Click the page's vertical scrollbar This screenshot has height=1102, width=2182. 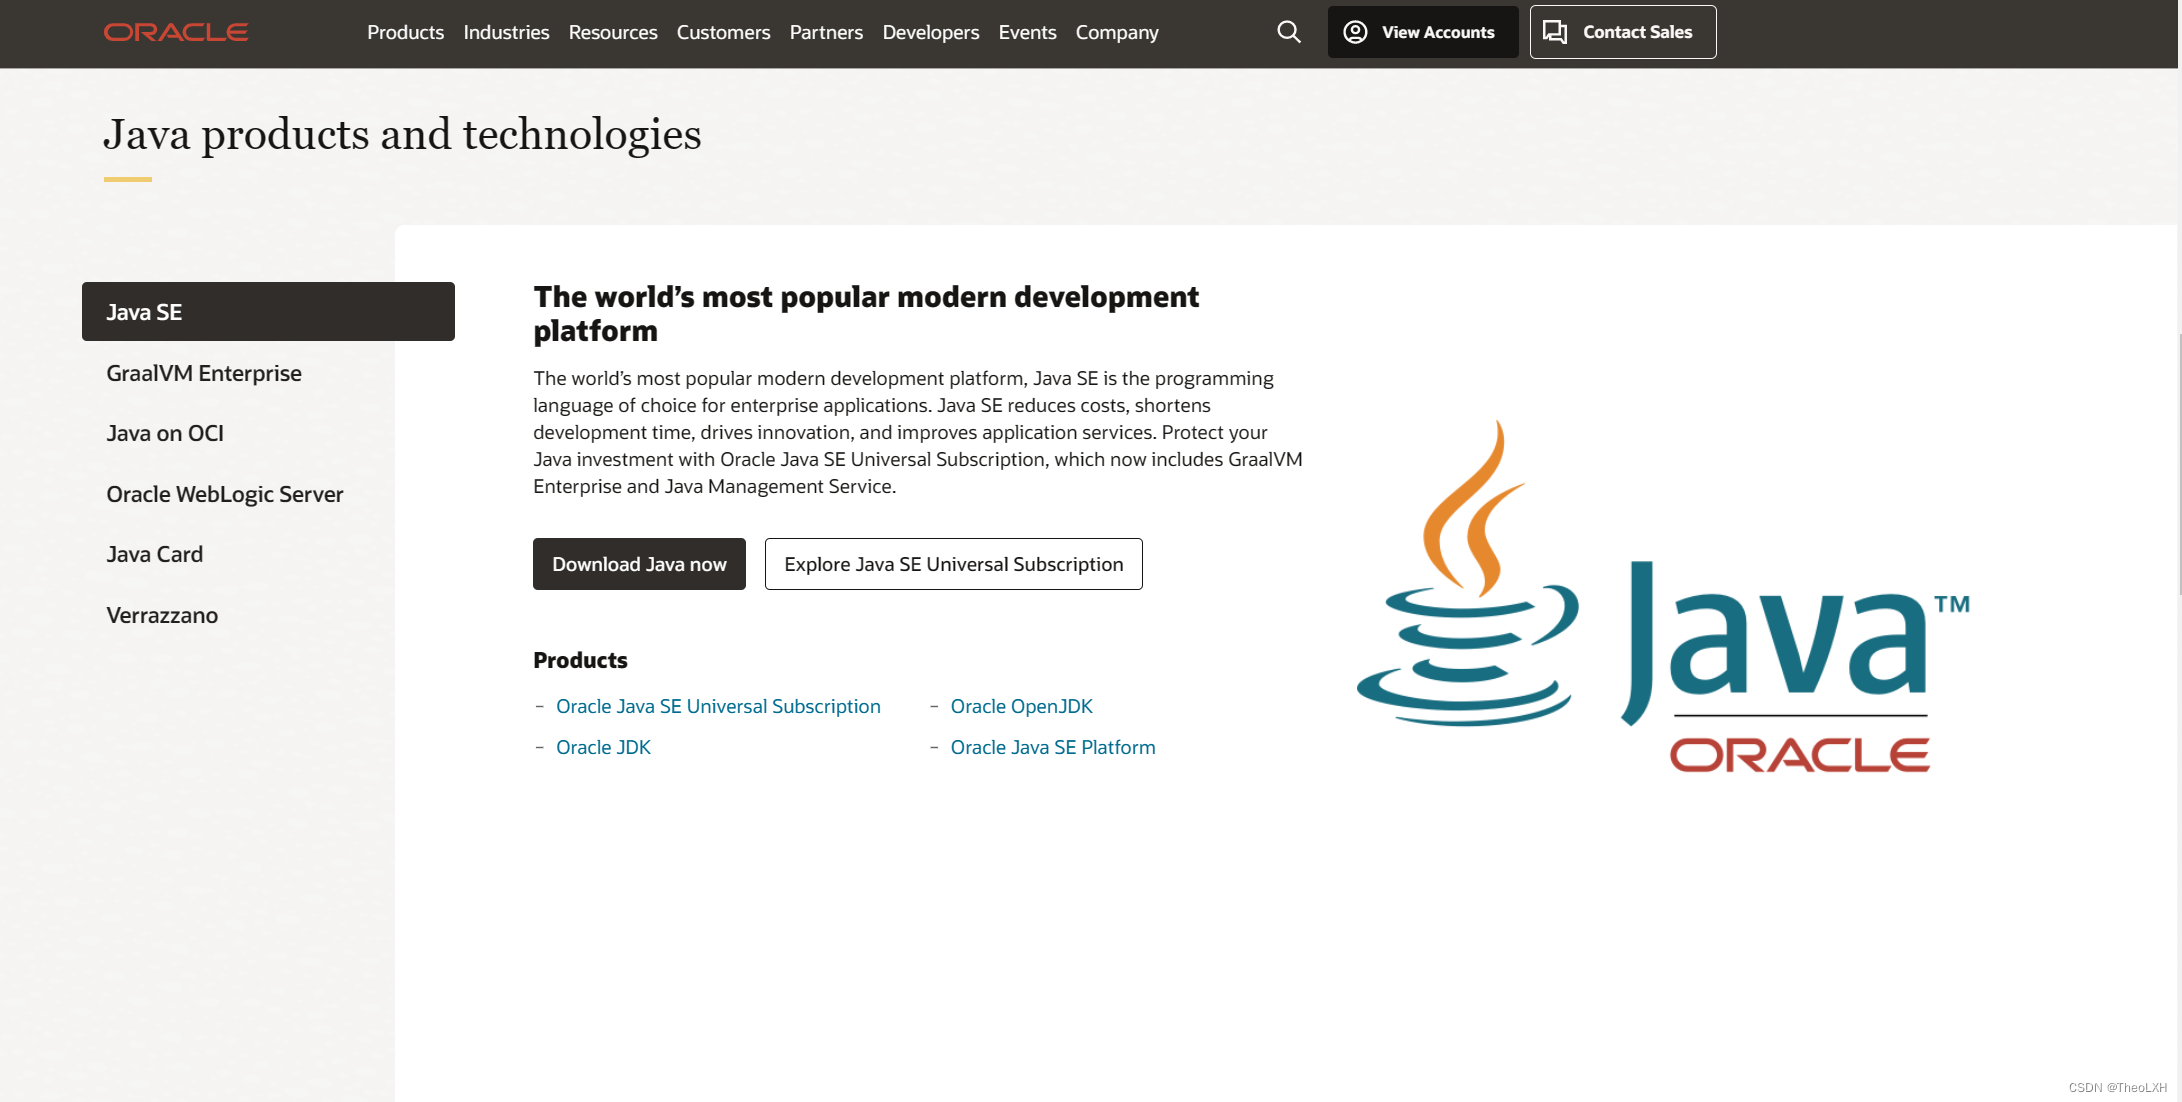[x=2179, y=465]
